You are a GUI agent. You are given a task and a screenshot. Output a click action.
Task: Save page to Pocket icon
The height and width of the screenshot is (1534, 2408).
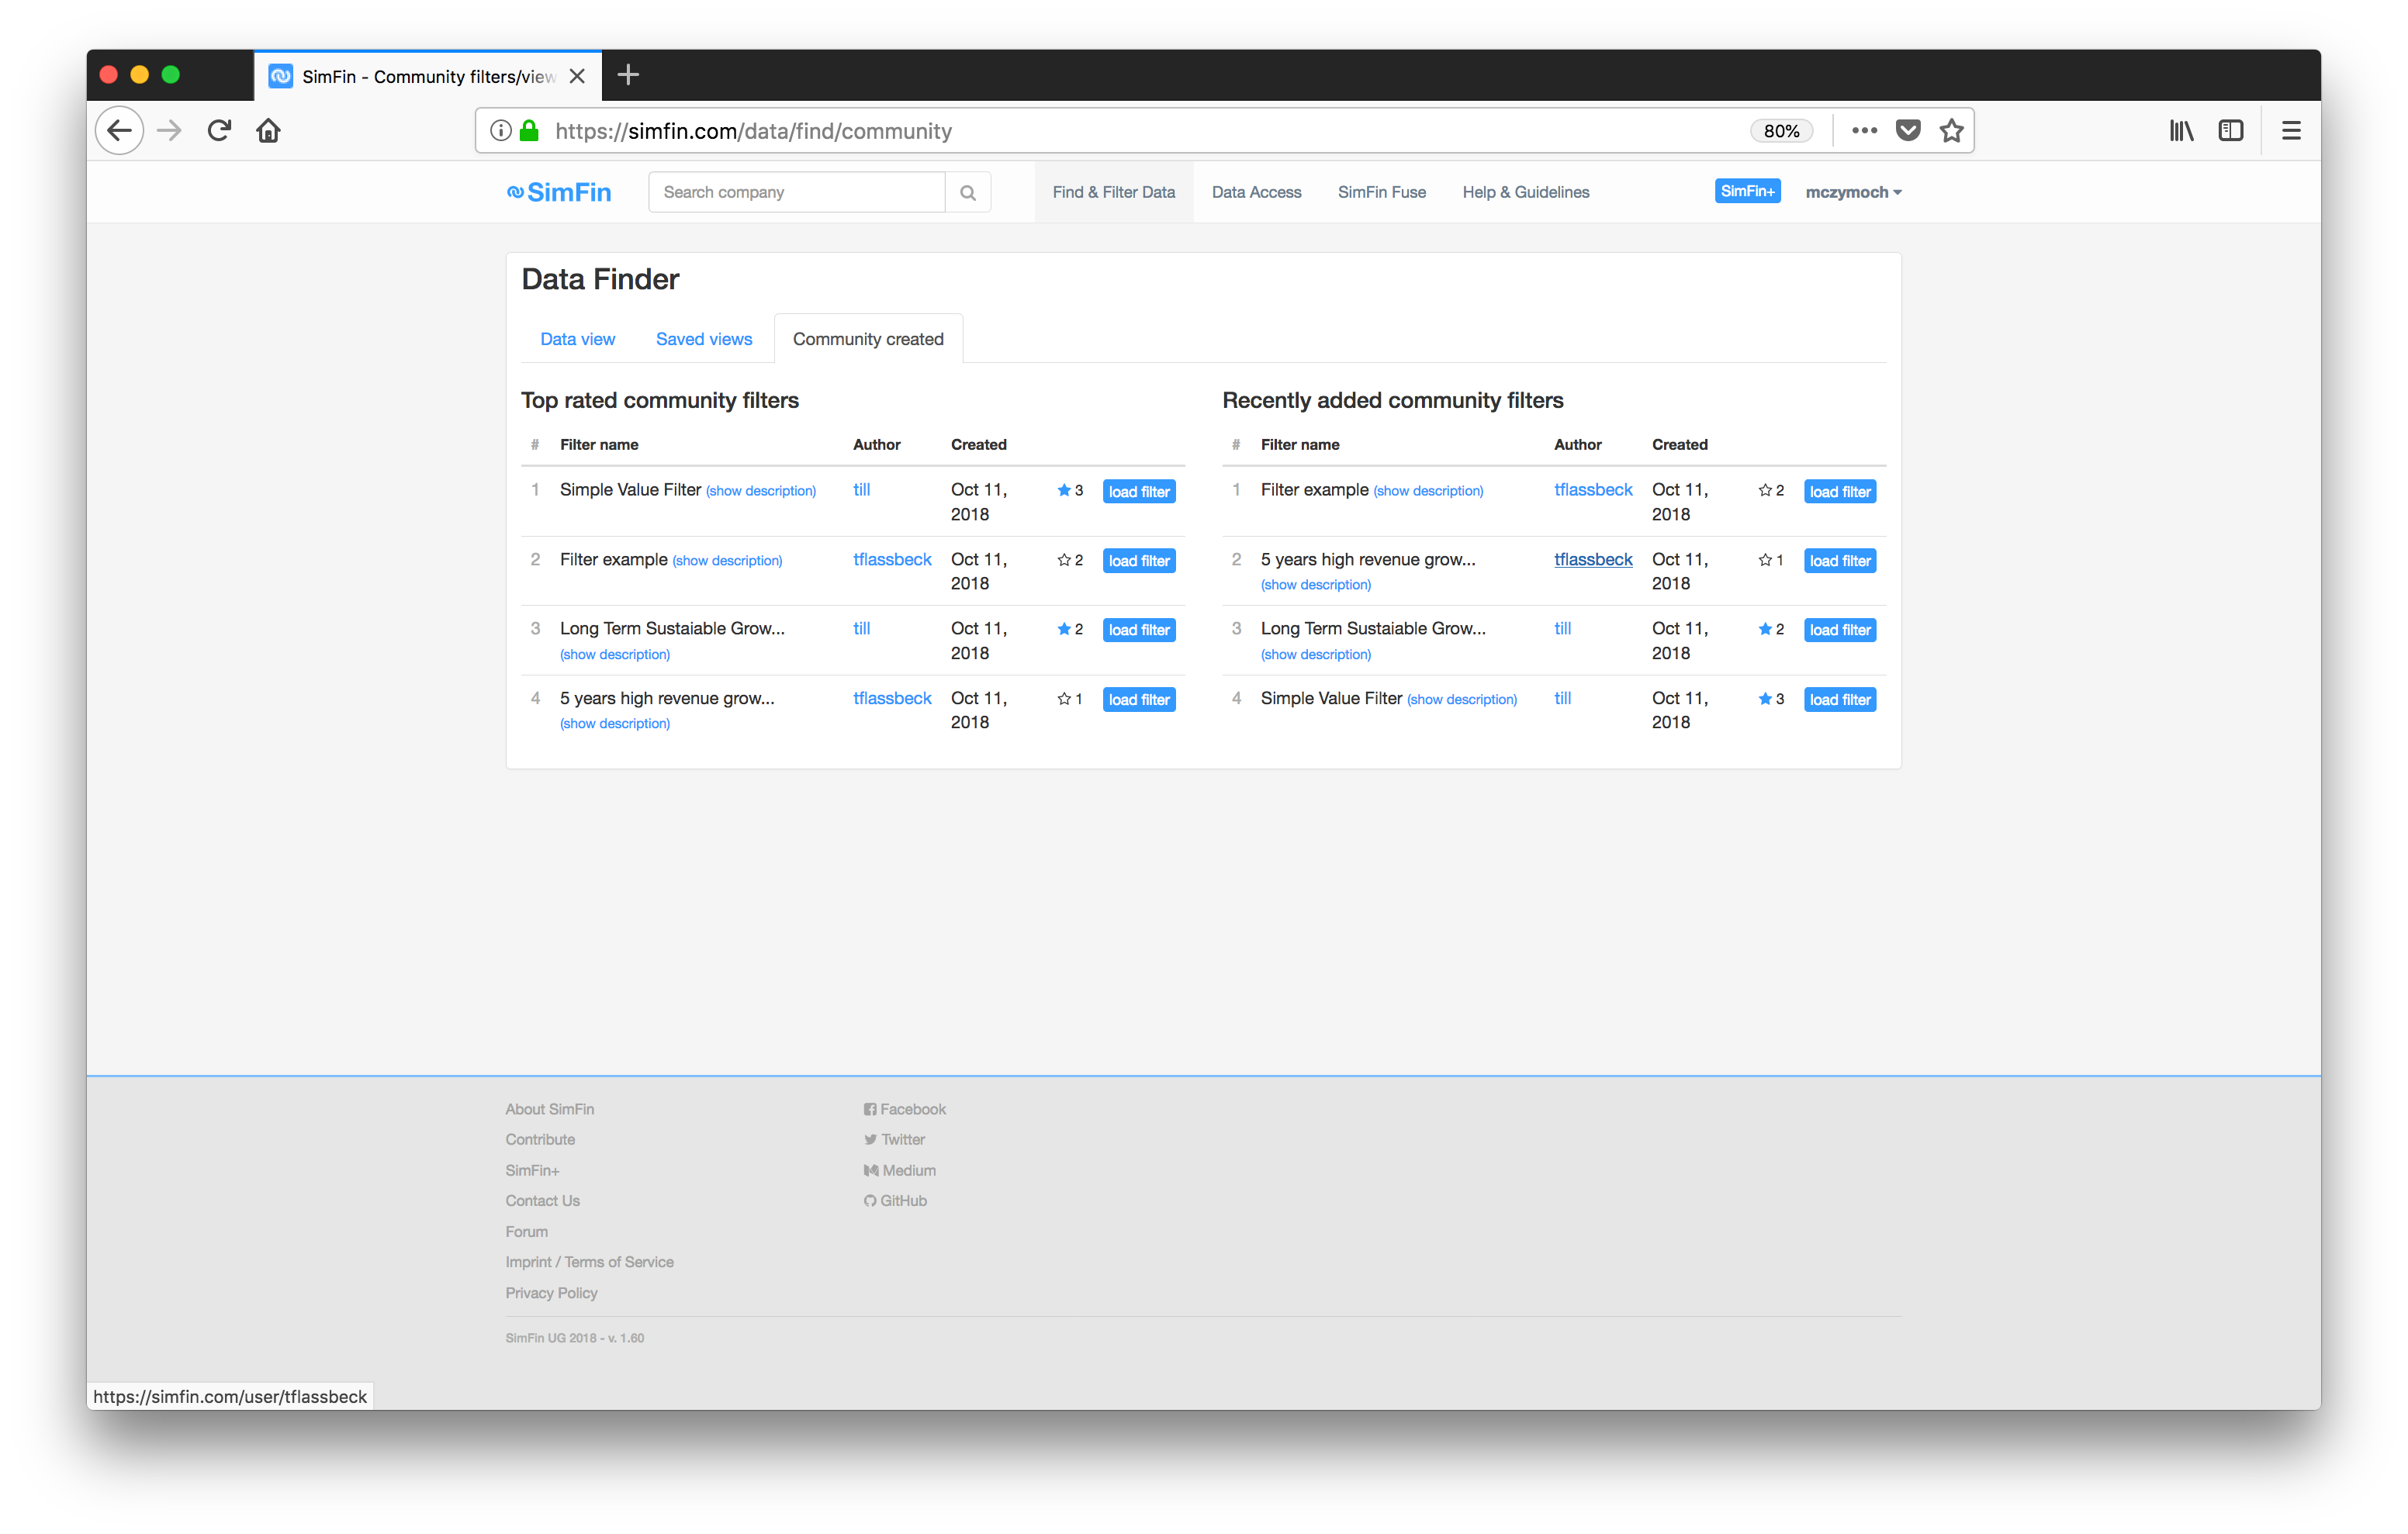(1907, 131)
